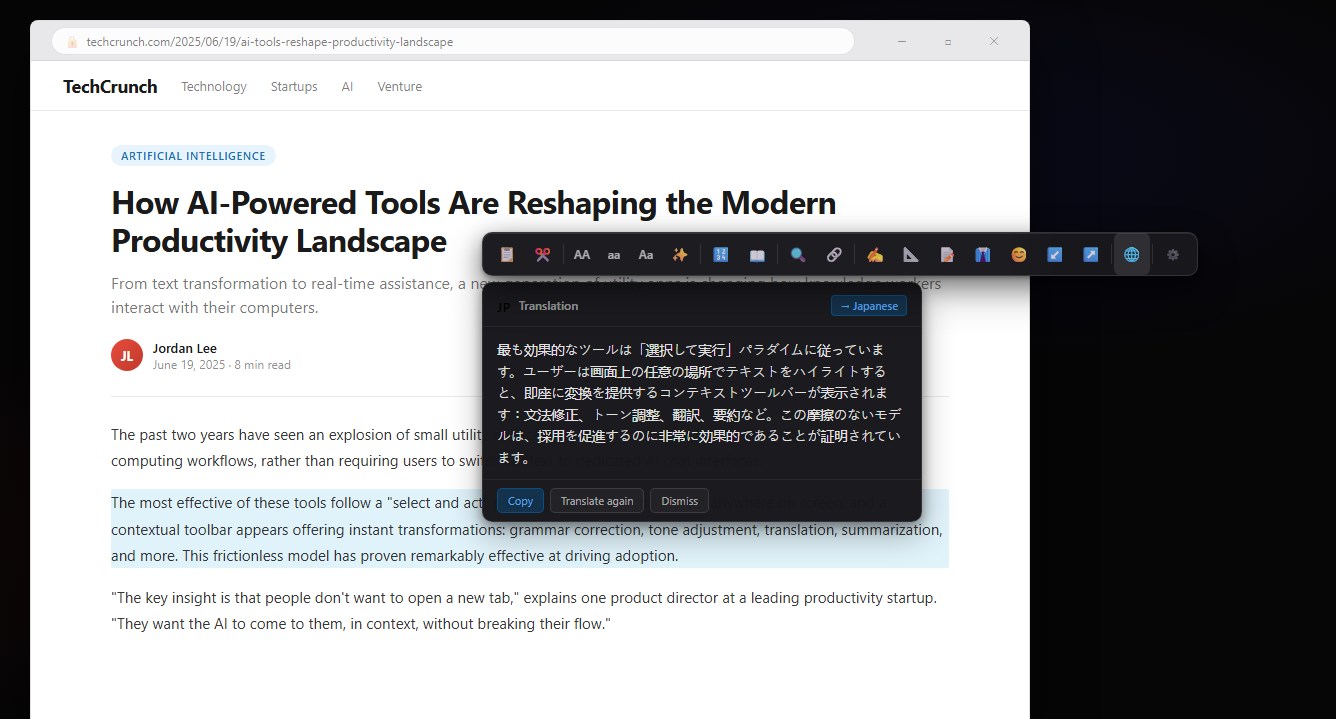Click the memo with pencil icon
This screenshot has width=1336, height=719.
tap(947, 255)
